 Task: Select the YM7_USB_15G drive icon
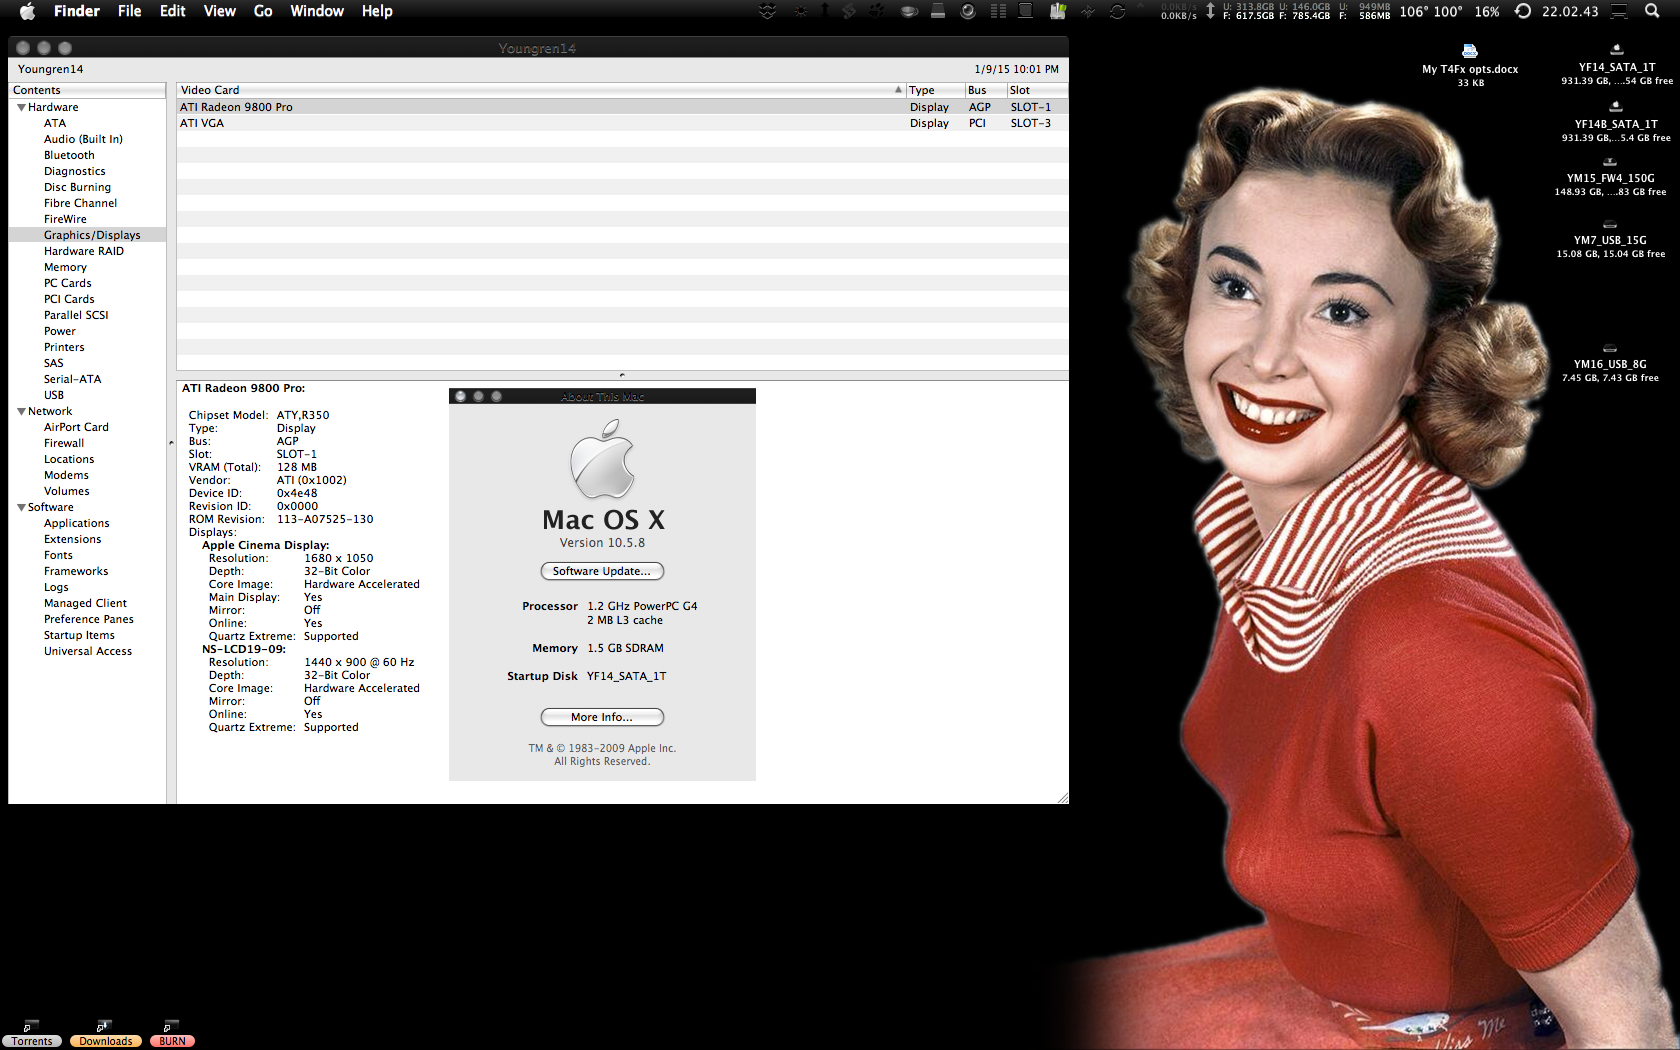pos(1610,224)
